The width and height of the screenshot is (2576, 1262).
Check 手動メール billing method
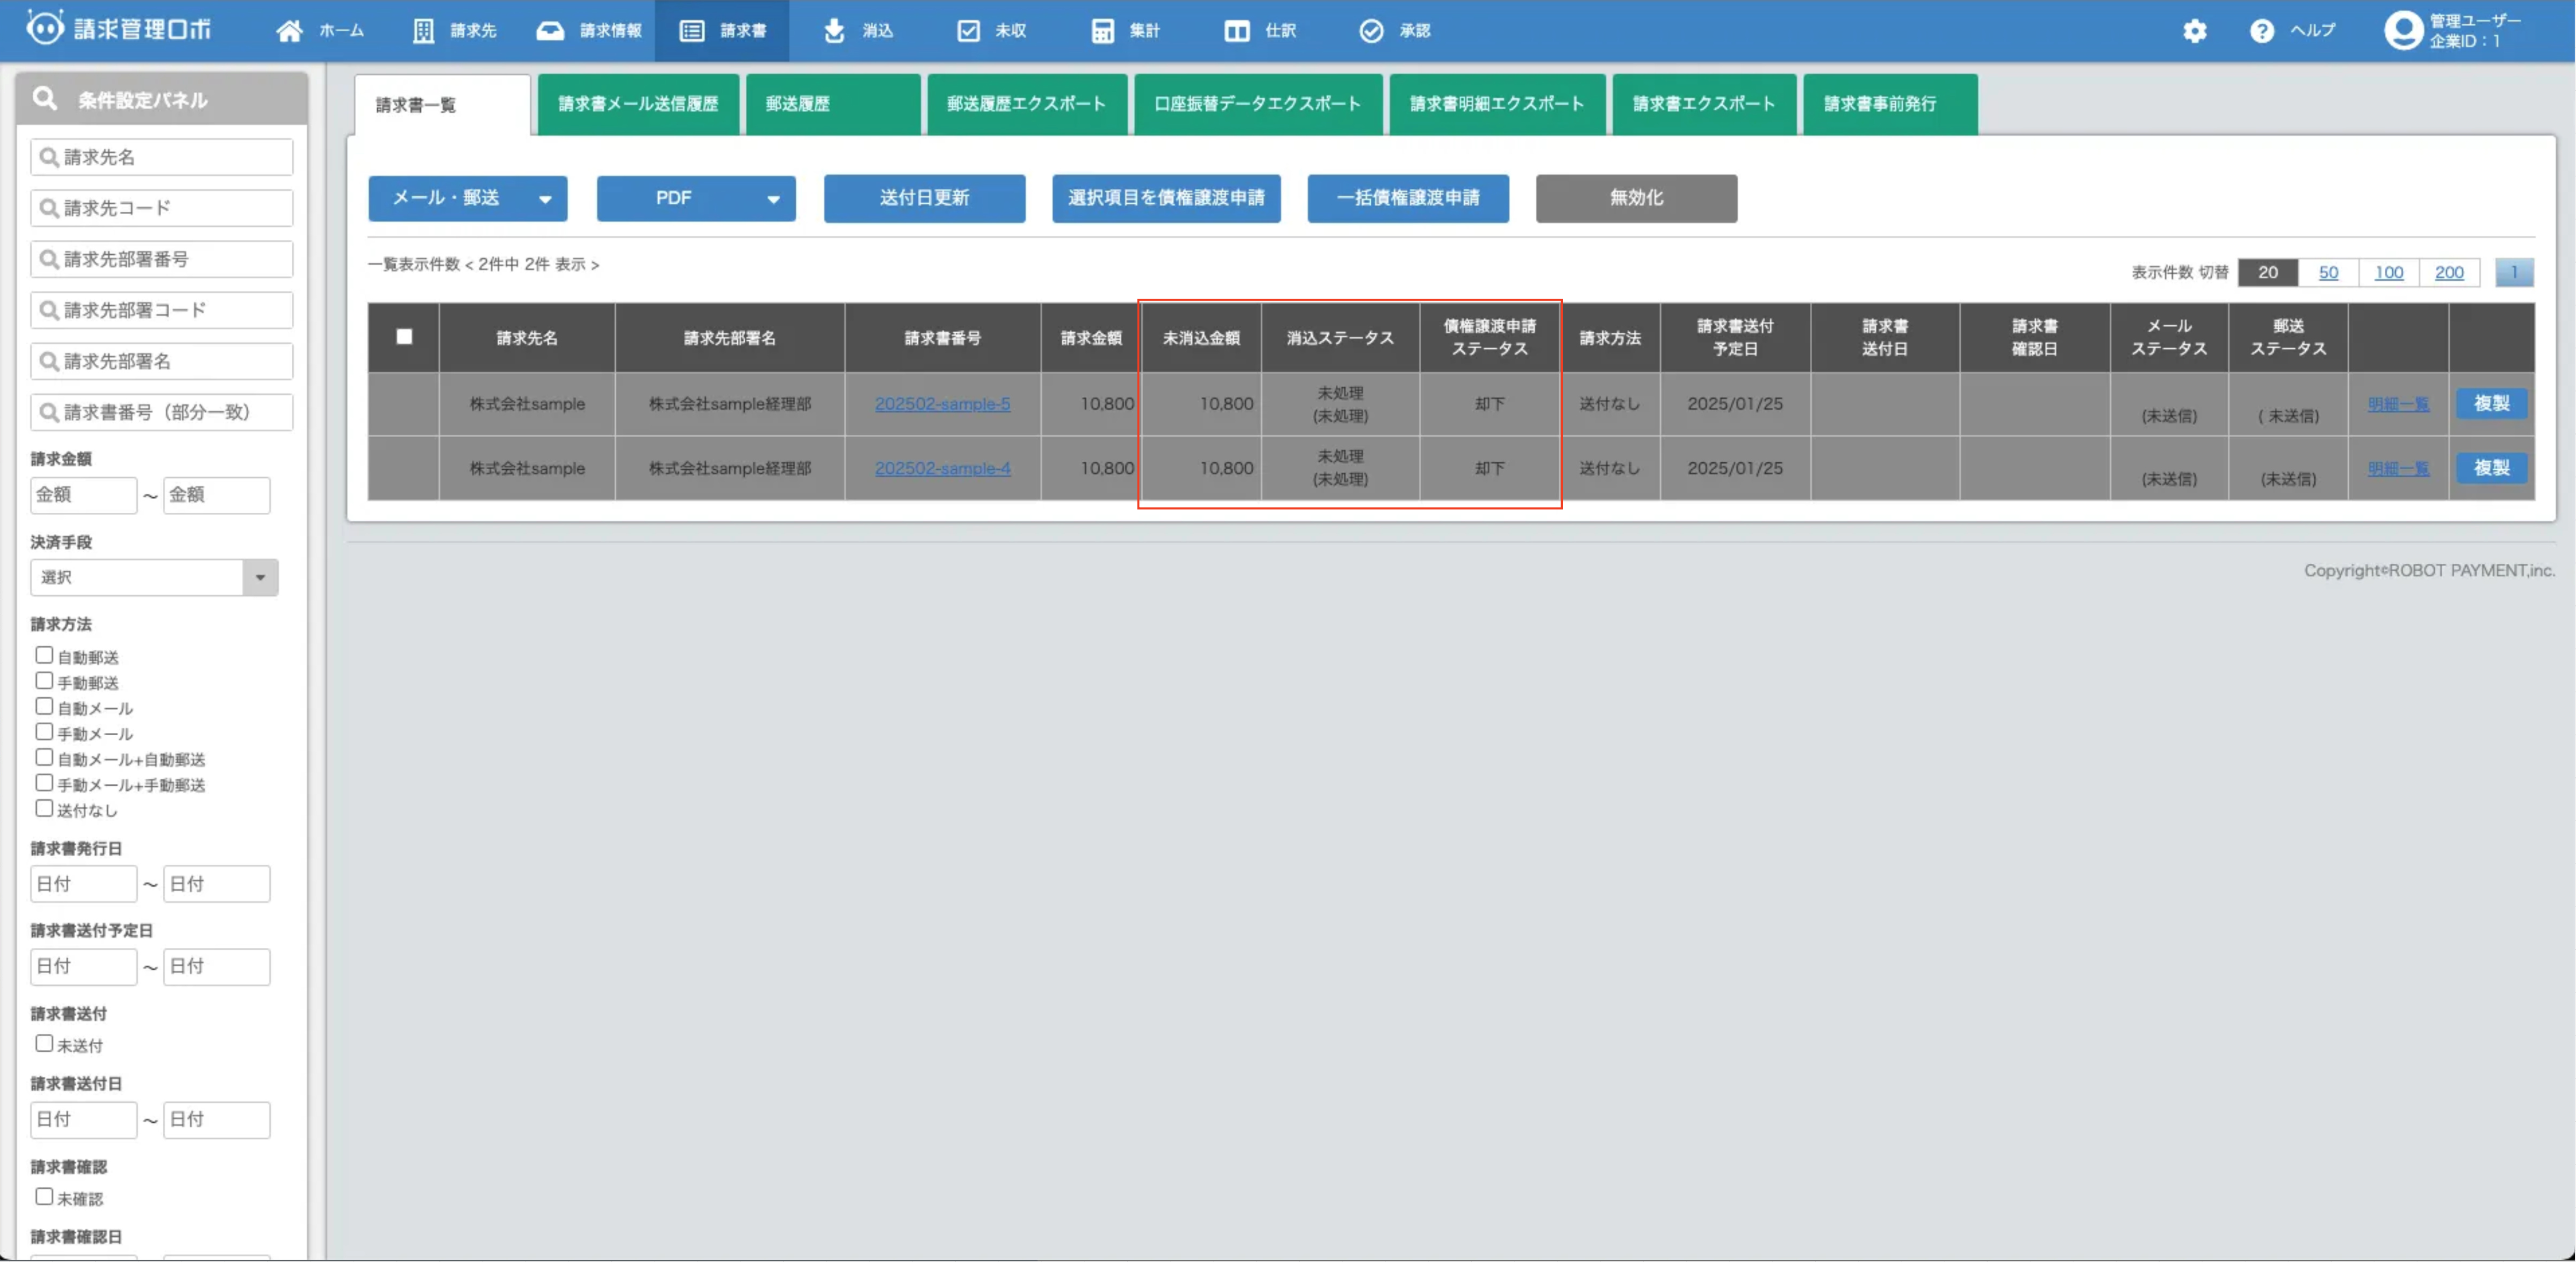44,732
